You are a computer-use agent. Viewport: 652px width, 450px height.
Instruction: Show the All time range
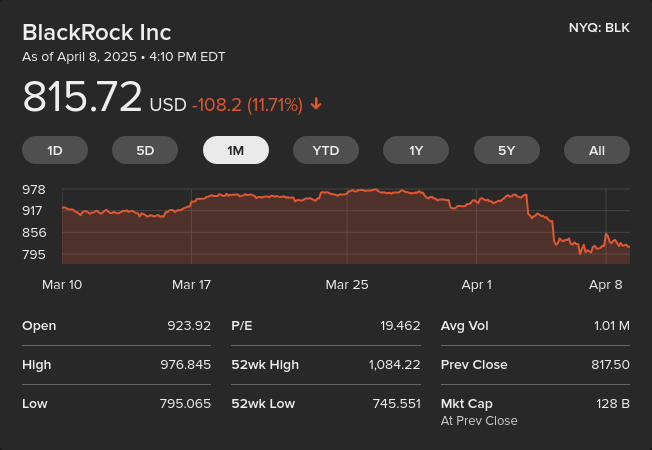tap(597, 150)
